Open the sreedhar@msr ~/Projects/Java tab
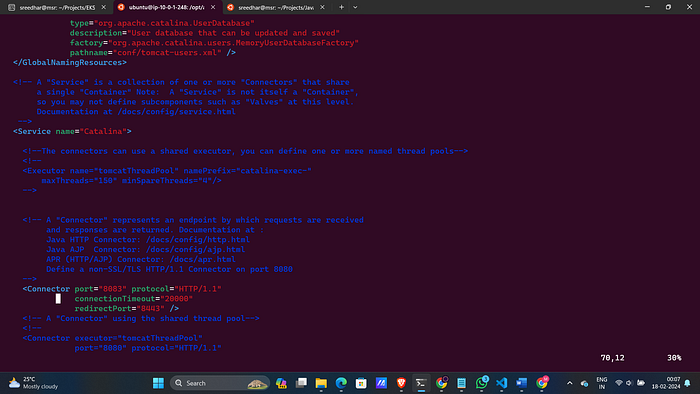Image resolution: width=700 pixels, height=394 pixels. pyautogui.click(x=275, y=7)
